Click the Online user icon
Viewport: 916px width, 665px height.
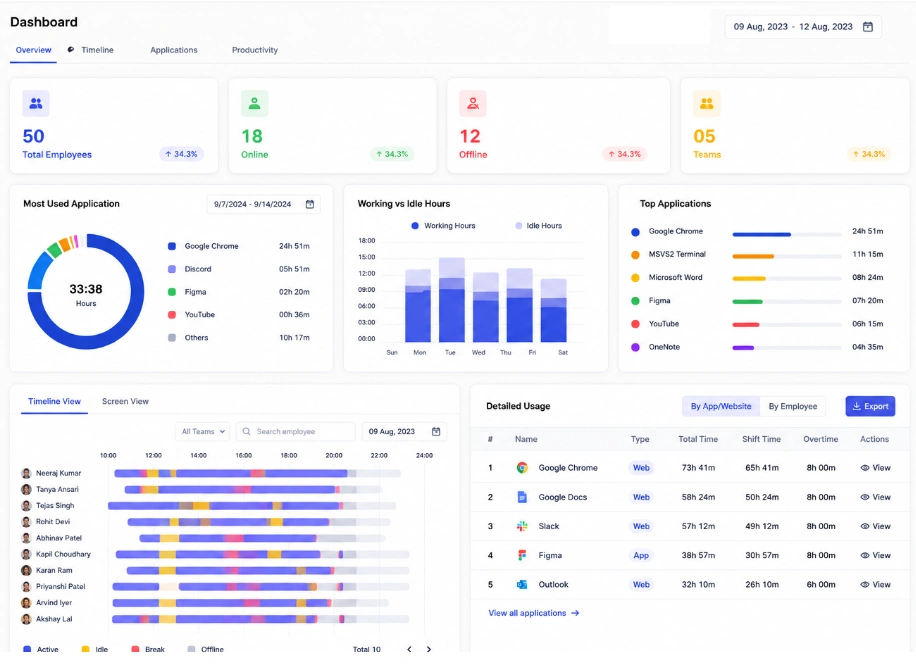[254, 103]
